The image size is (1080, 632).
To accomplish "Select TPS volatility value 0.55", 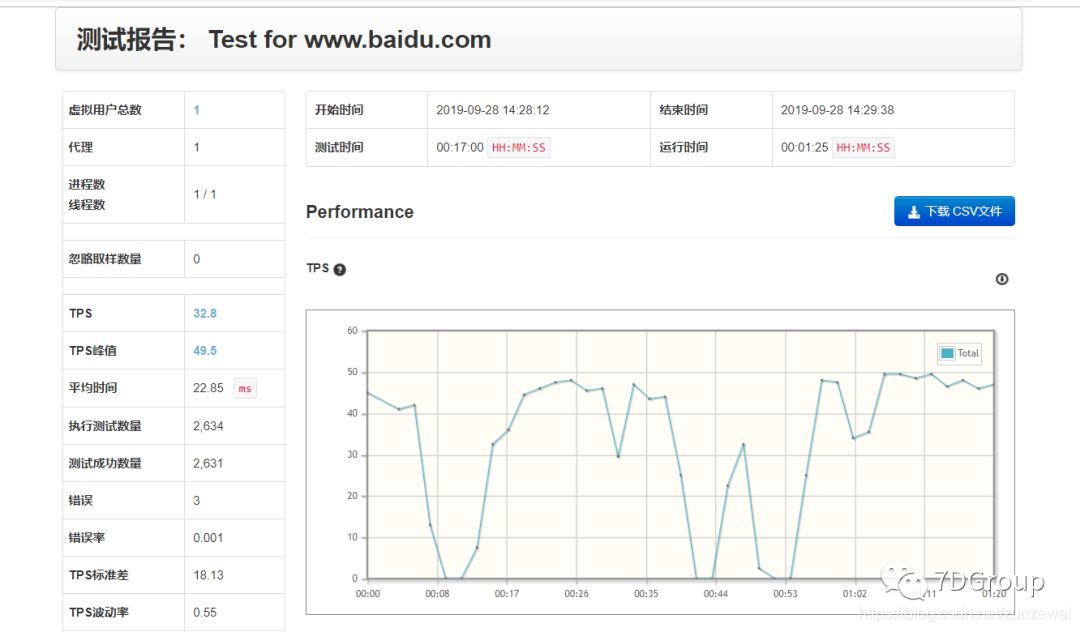I will pyautogui.click(x=205, y=612).
